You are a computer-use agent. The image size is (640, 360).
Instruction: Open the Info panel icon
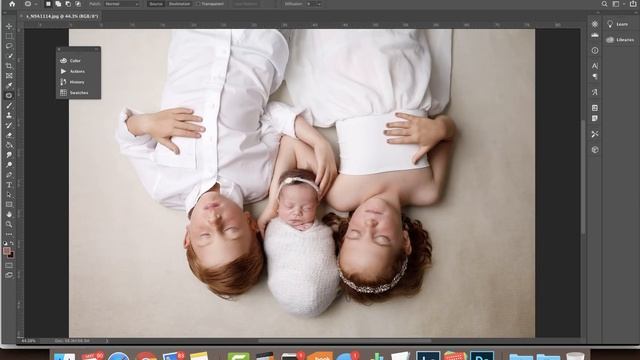pyautogui.click(x=595, y=51)
